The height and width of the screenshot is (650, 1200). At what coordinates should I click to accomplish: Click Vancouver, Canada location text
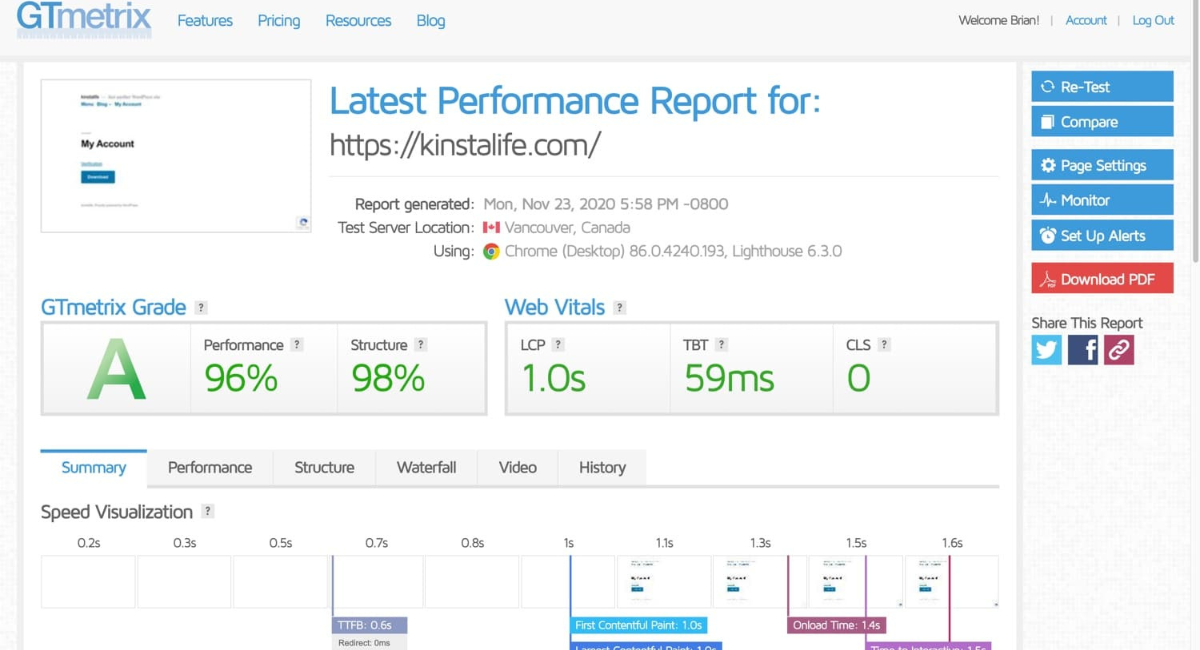pos(567,228)
